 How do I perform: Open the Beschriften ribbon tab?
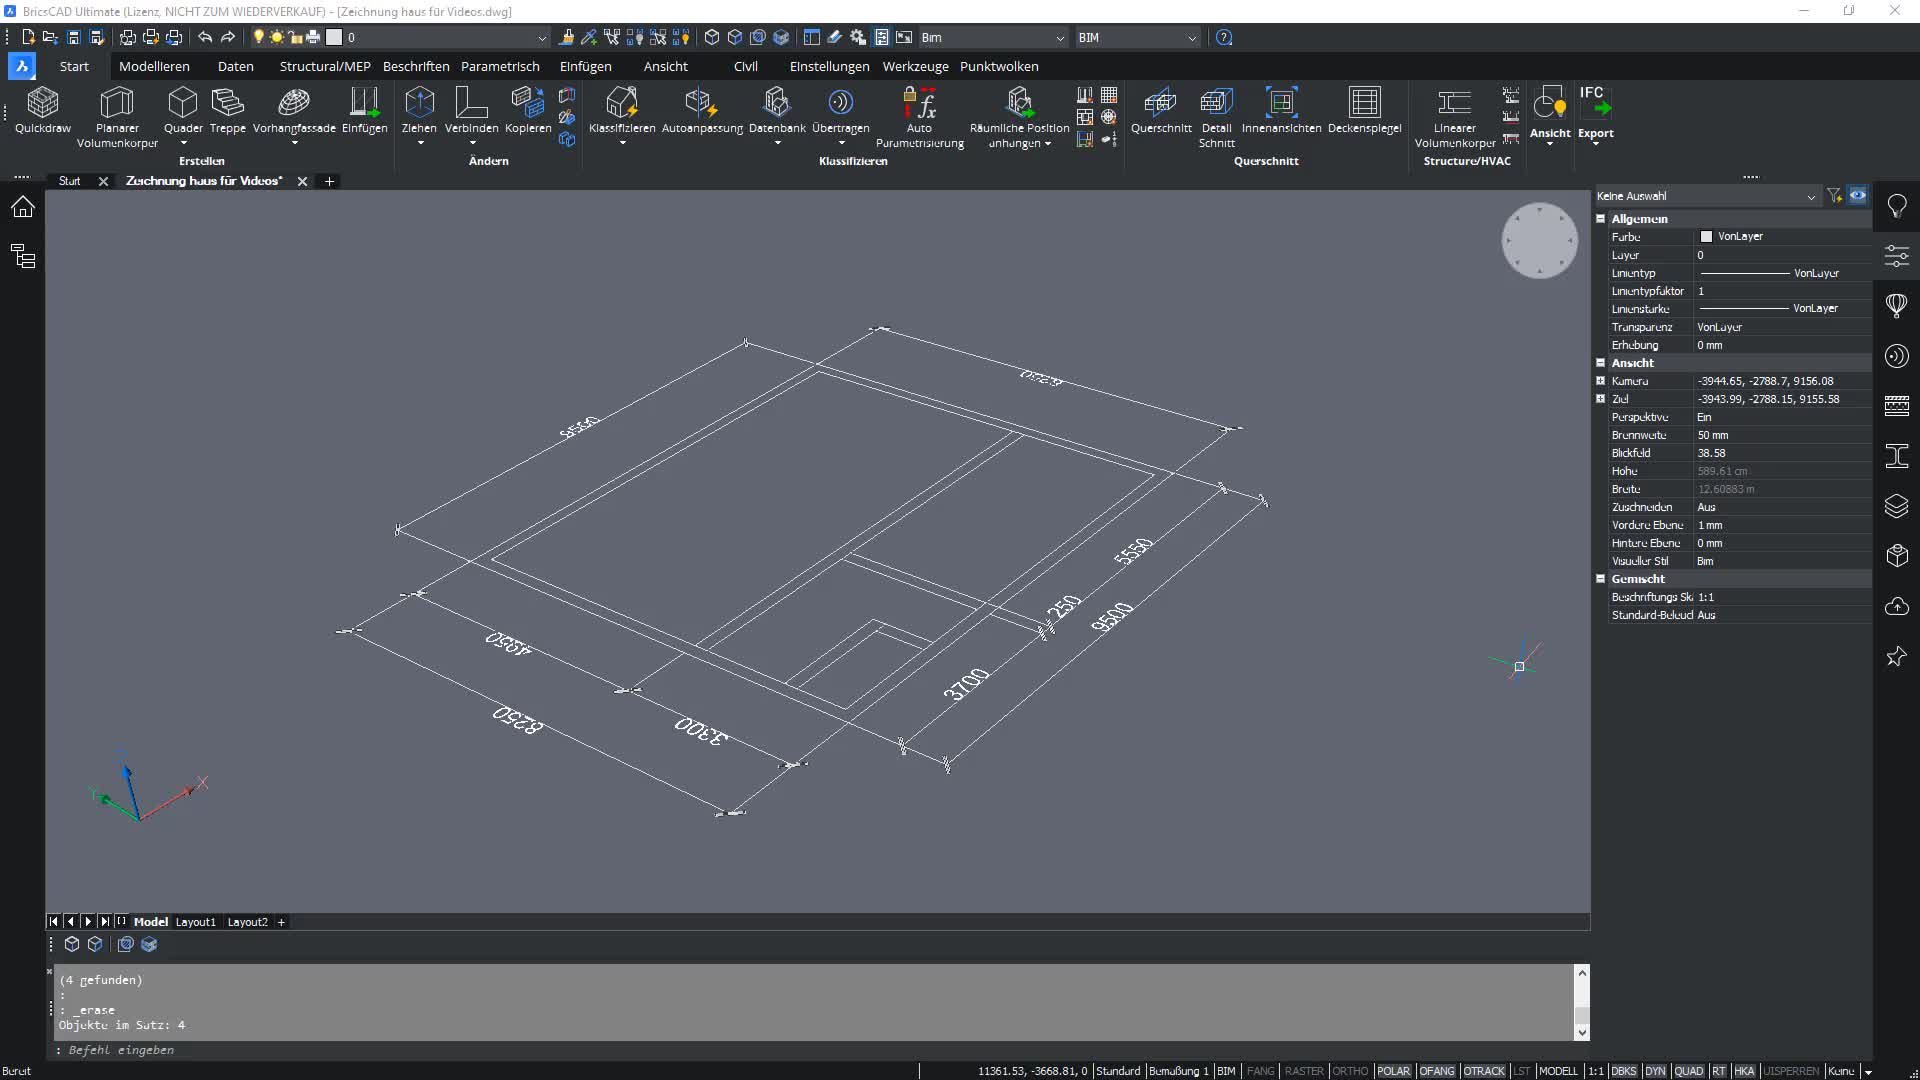point(416,66)
